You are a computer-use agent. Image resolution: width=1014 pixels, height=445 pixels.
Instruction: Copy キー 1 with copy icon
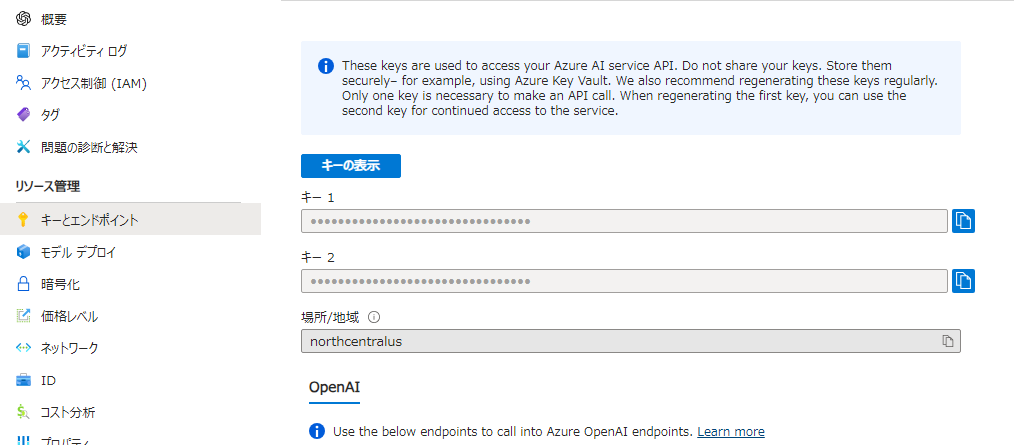(963, 221)
